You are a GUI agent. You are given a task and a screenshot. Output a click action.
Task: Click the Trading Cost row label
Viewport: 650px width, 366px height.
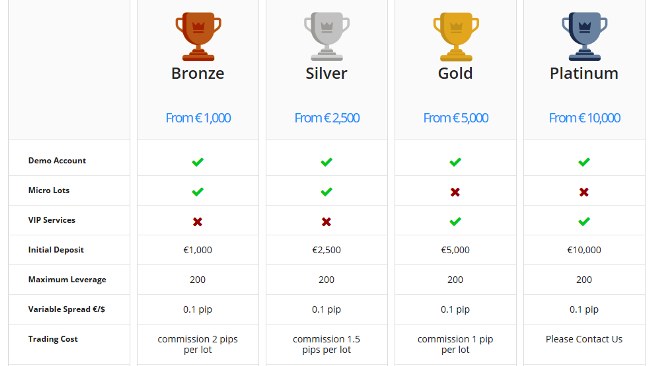[x=53, y=339]
